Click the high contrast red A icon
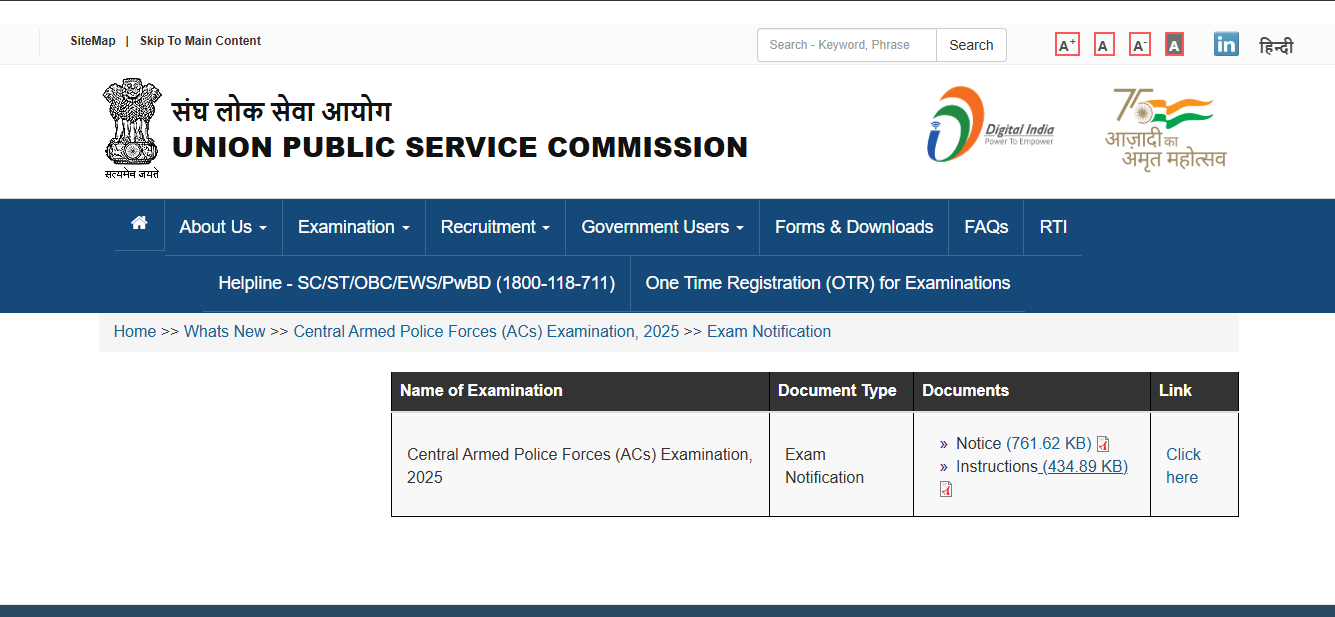Viewport: 1335px width, 617px height. click(x=1174, y=44)
